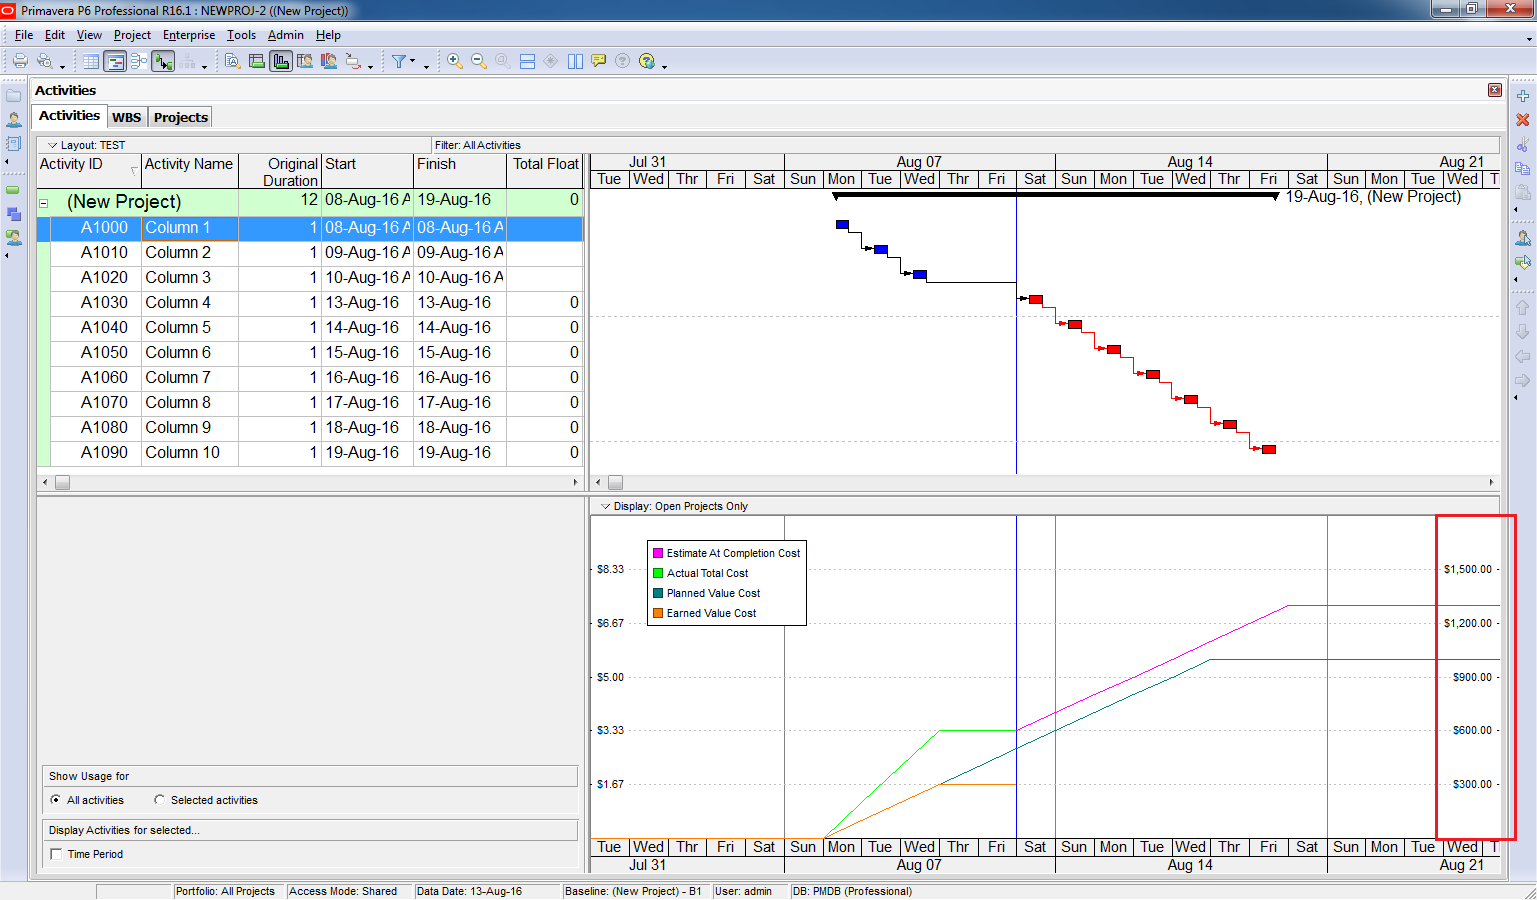Image resolution: width=1537 pixels, height=900 pixels.
Task: Click the activity table horizontal scrollbar thumb
Action: point(62,482)
